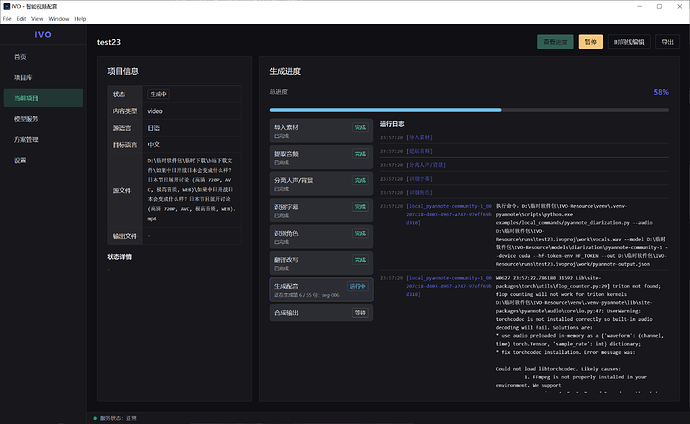Click the IVO app icon in title bar
The image size is (690, 424).
coord(7,6)
